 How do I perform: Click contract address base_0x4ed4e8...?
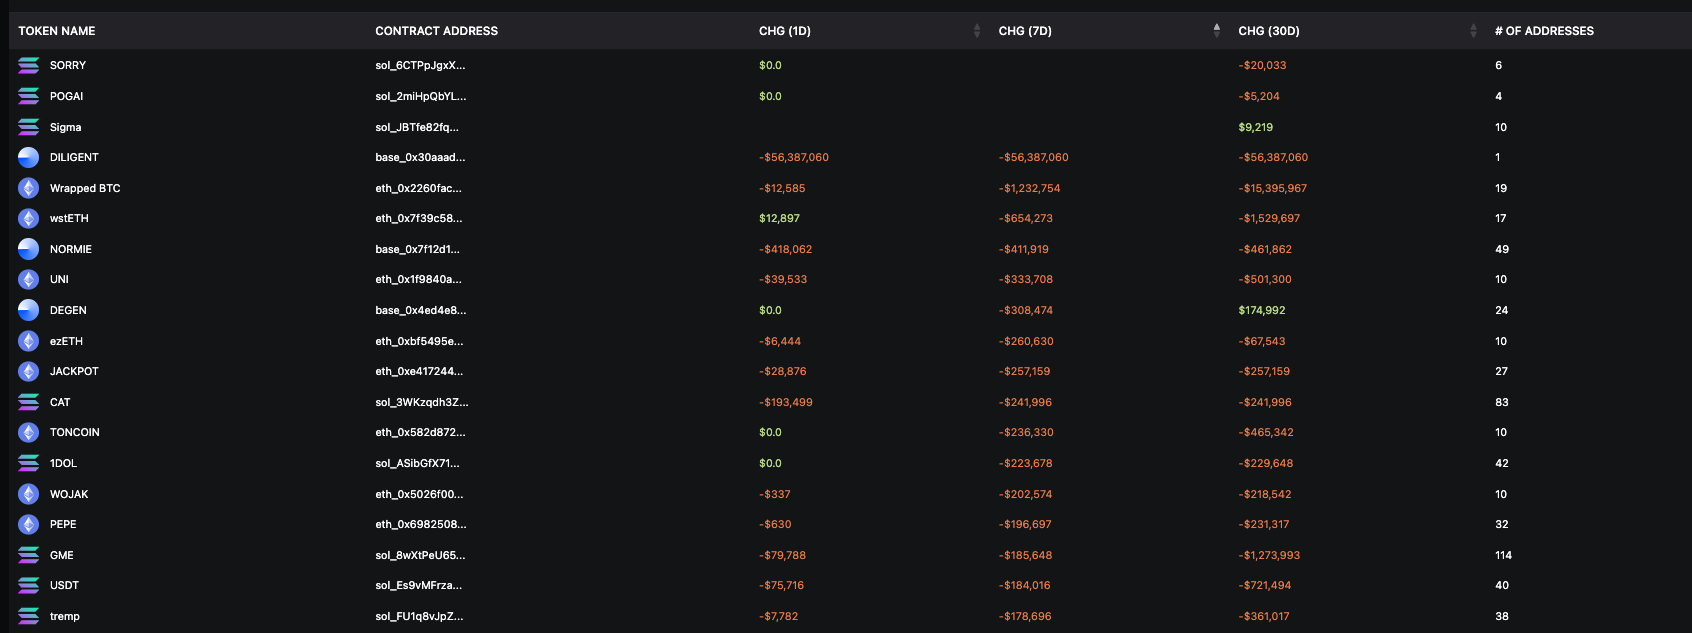[x=420, y=310]
